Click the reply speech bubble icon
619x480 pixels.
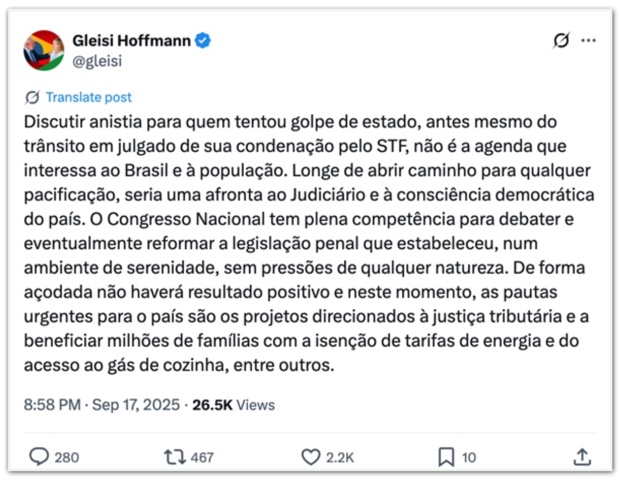tap(39, 457)
